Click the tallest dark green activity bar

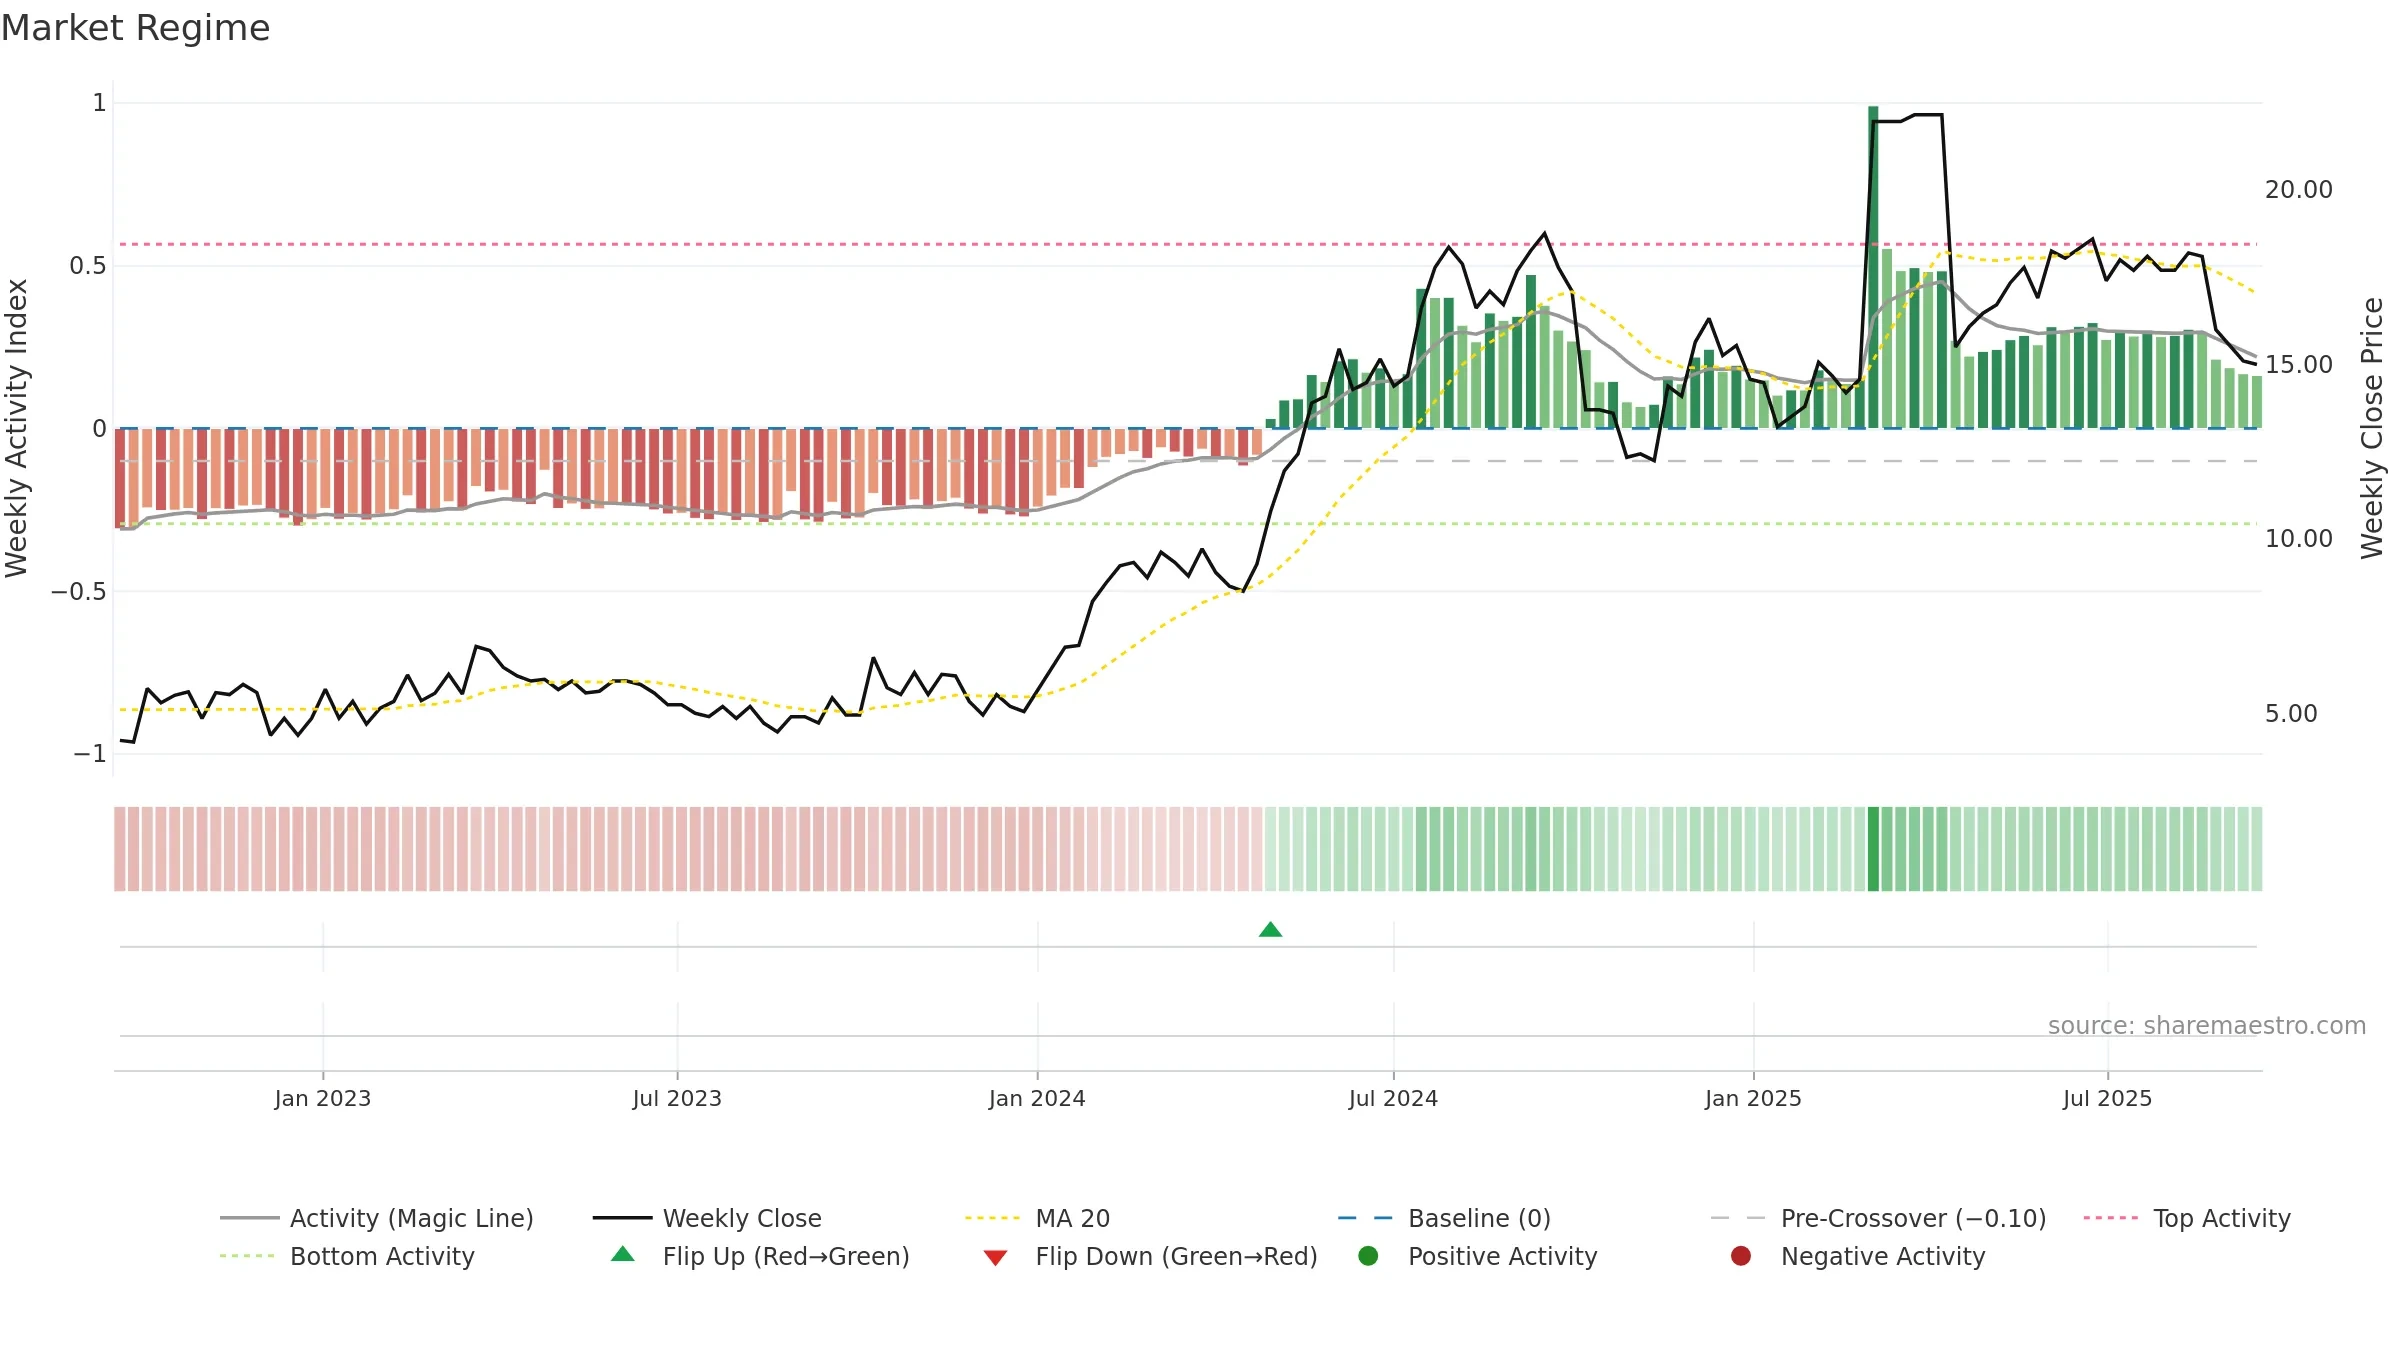[1873, 267]
